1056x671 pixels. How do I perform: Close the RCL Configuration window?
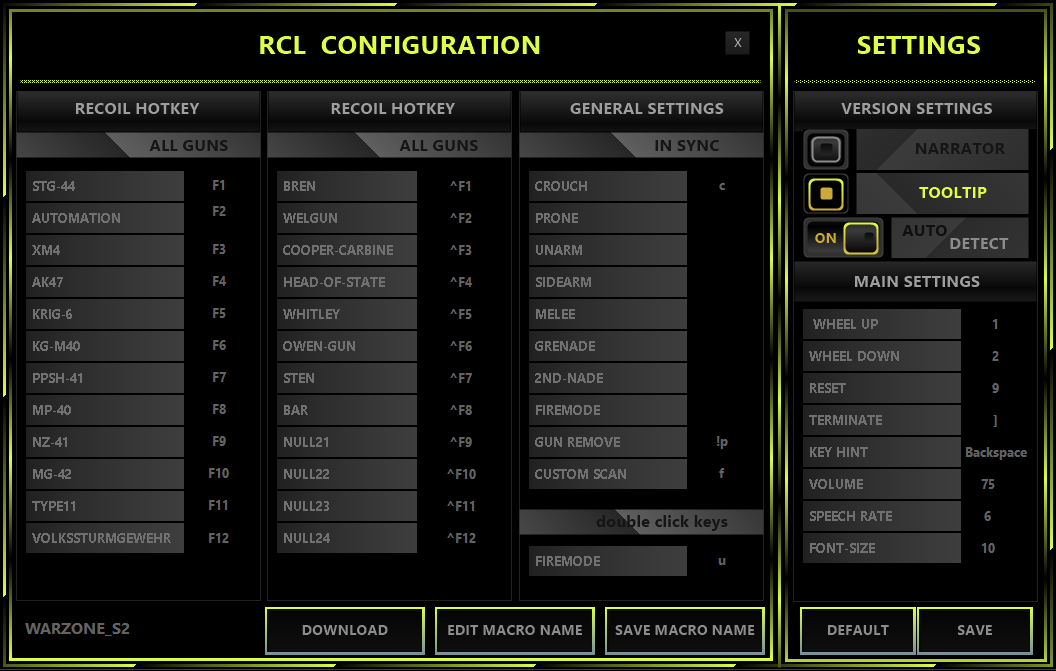point(737,42)
